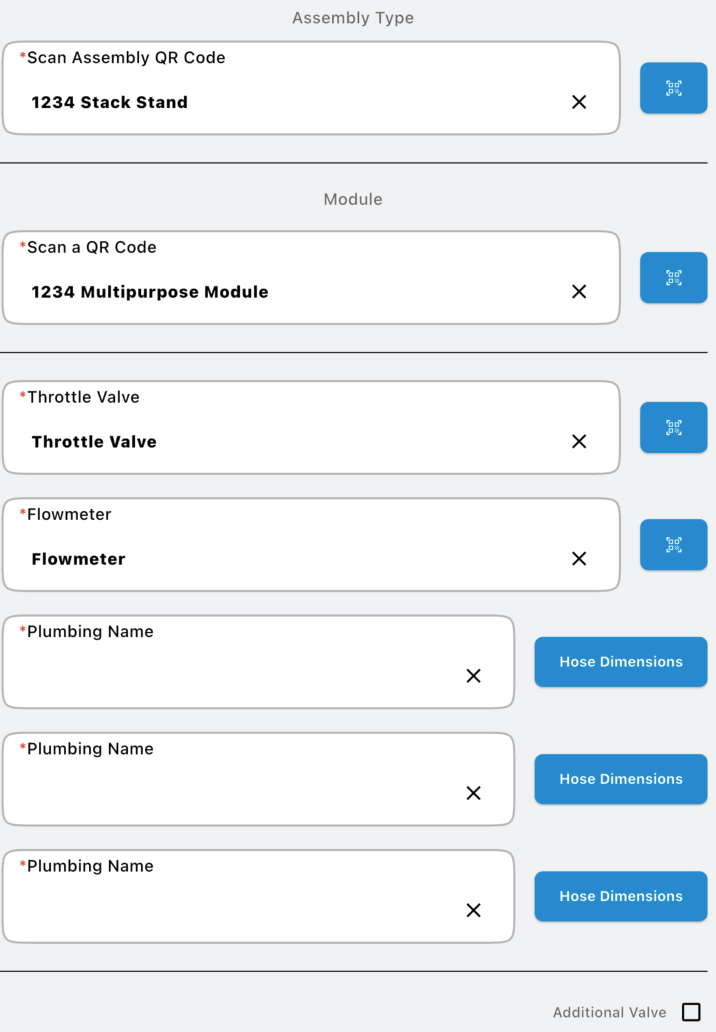Image resolution: width=716 pixels, height=1032 pixels.
Task: Open Hose Dimensions for the third Plumbing Name
Action: click(620, 896)
